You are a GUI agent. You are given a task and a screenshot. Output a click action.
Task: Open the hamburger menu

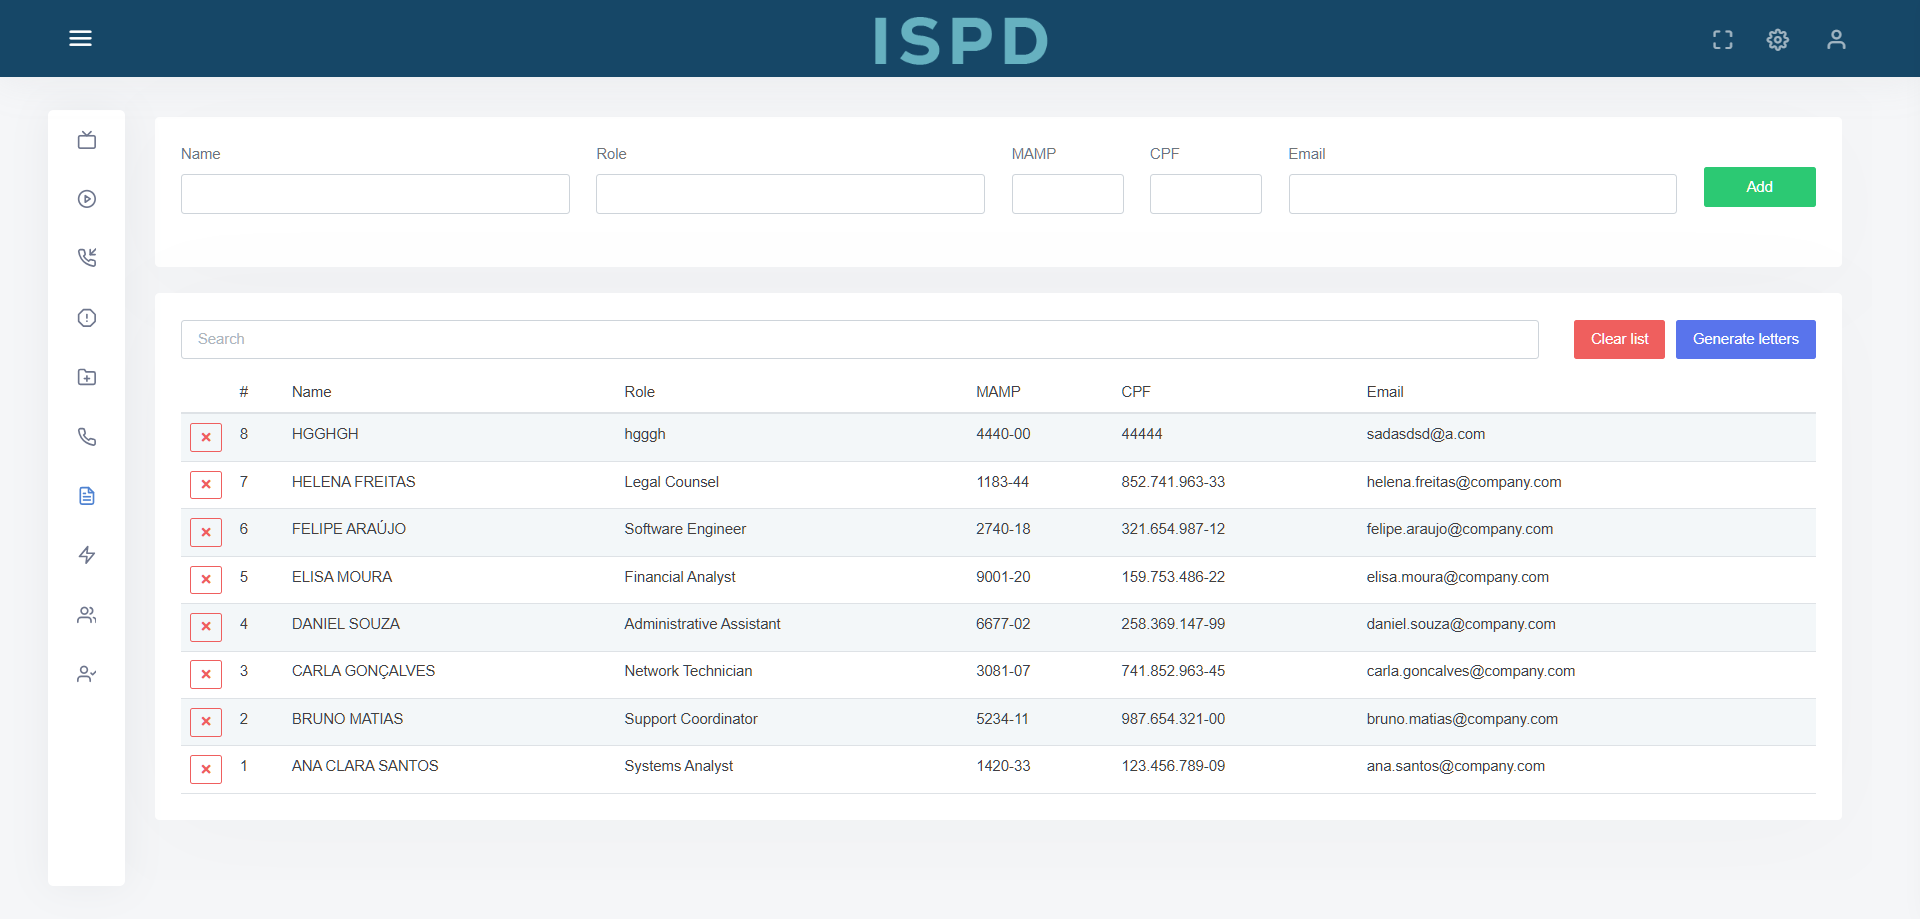80,38
